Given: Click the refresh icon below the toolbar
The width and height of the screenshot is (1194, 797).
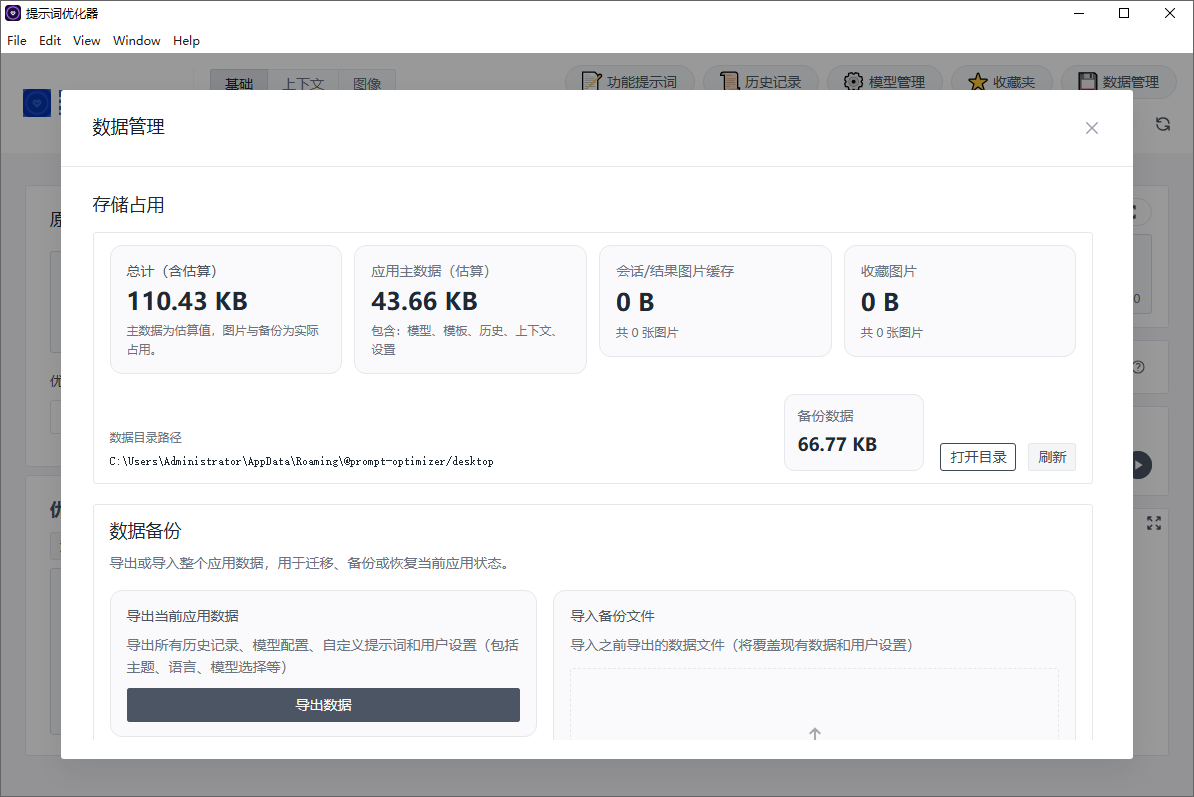Looking at the screenshot, I should 1162,124.
